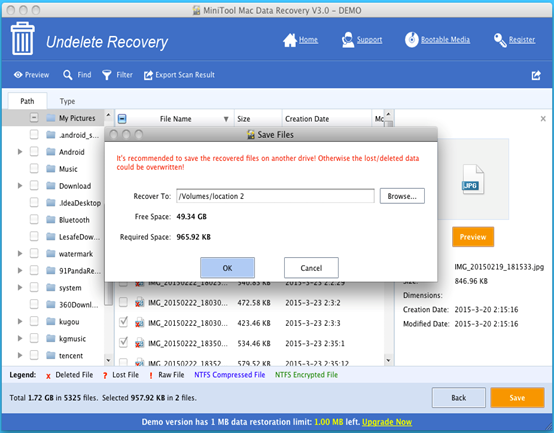
Task: Check the Download folder checkbox
Action: (34, 185)
